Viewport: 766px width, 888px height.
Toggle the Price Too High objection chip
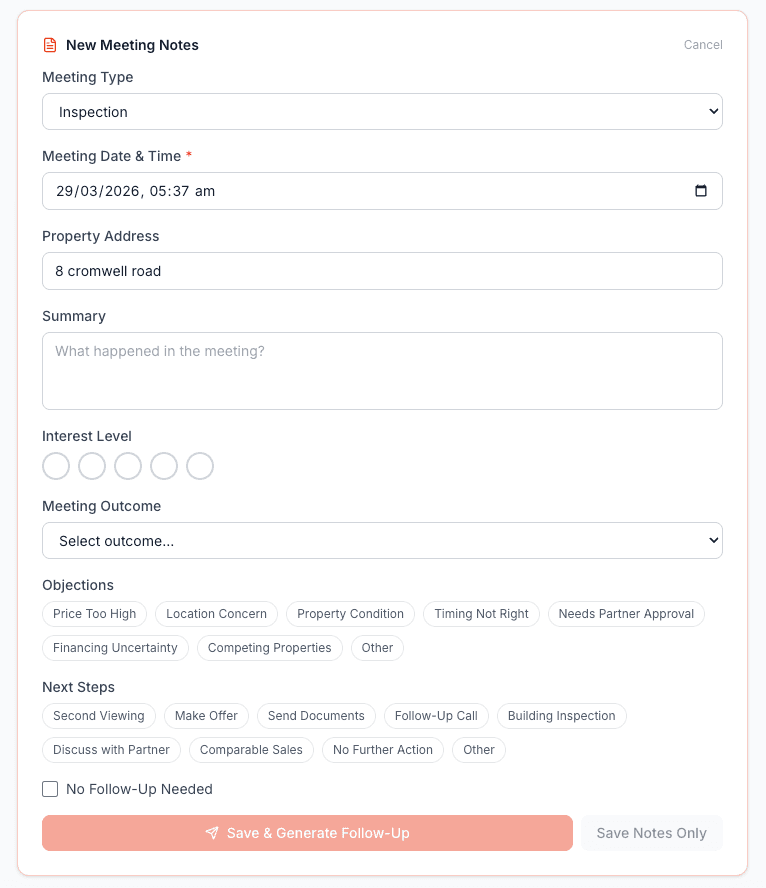click(x=94, y=614)
